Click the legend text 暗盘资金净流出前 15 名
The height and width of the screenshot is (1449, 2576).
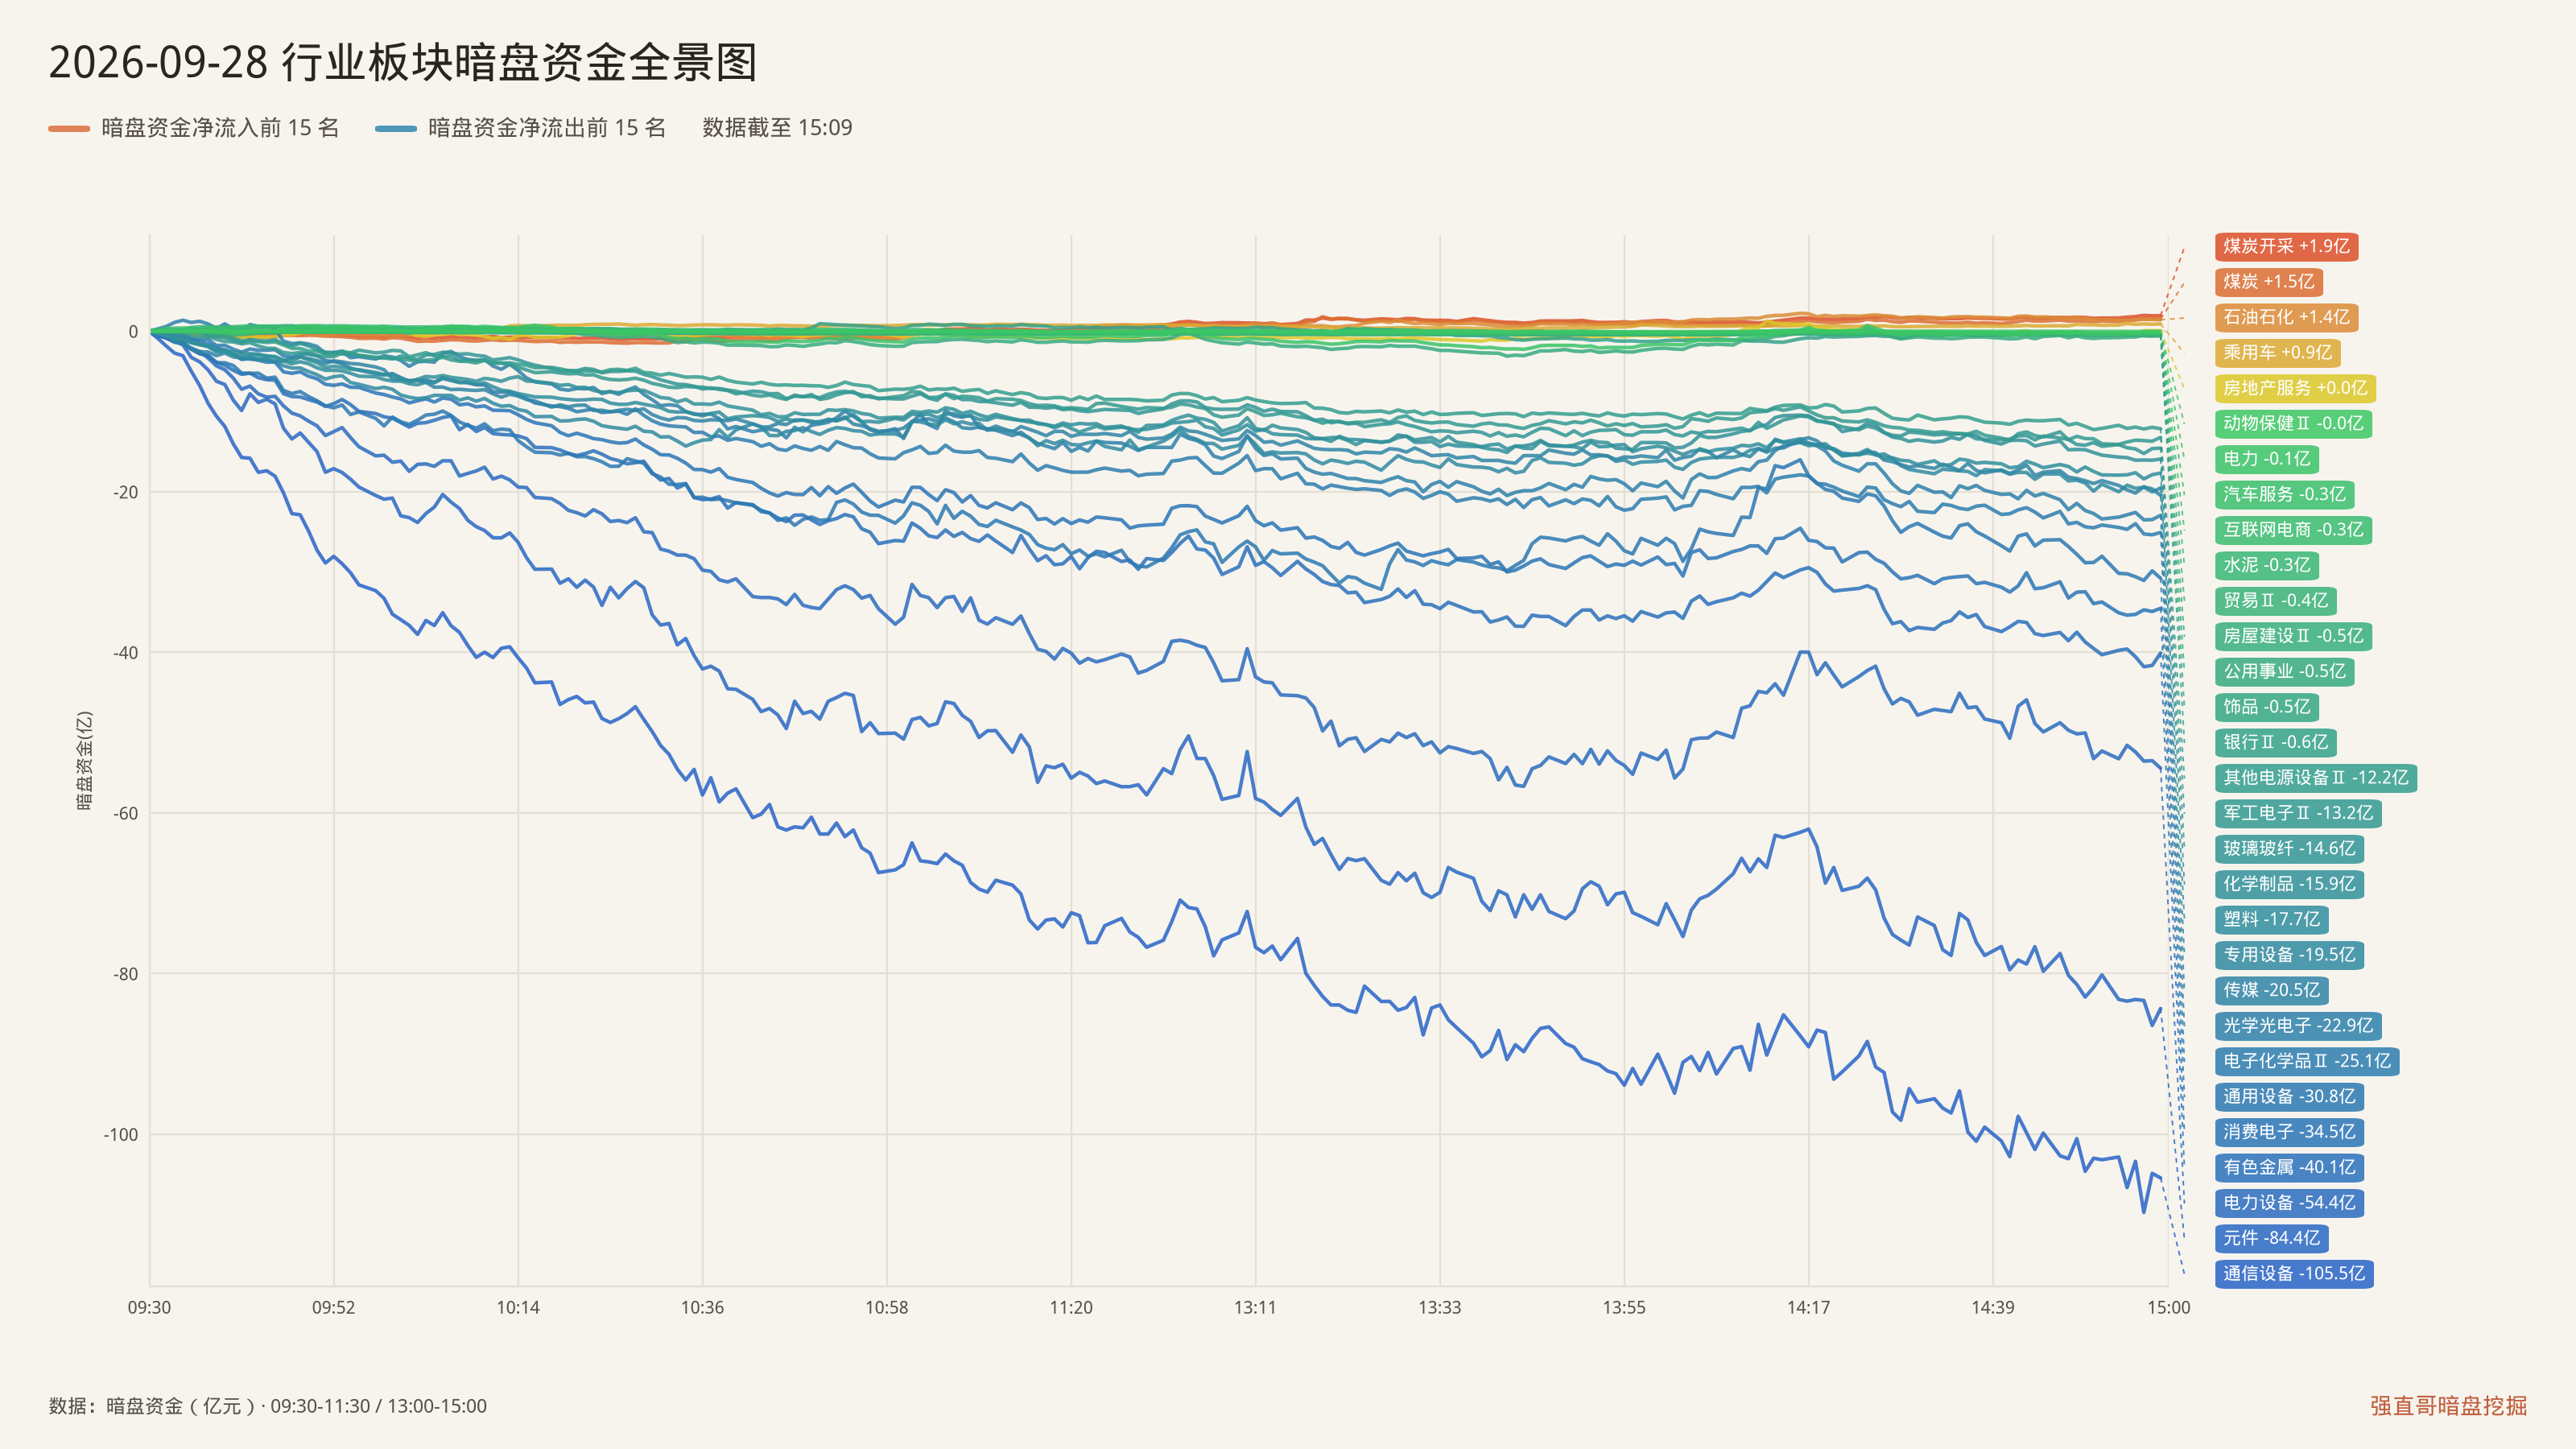pyautogui.click(x=547, y=128)
